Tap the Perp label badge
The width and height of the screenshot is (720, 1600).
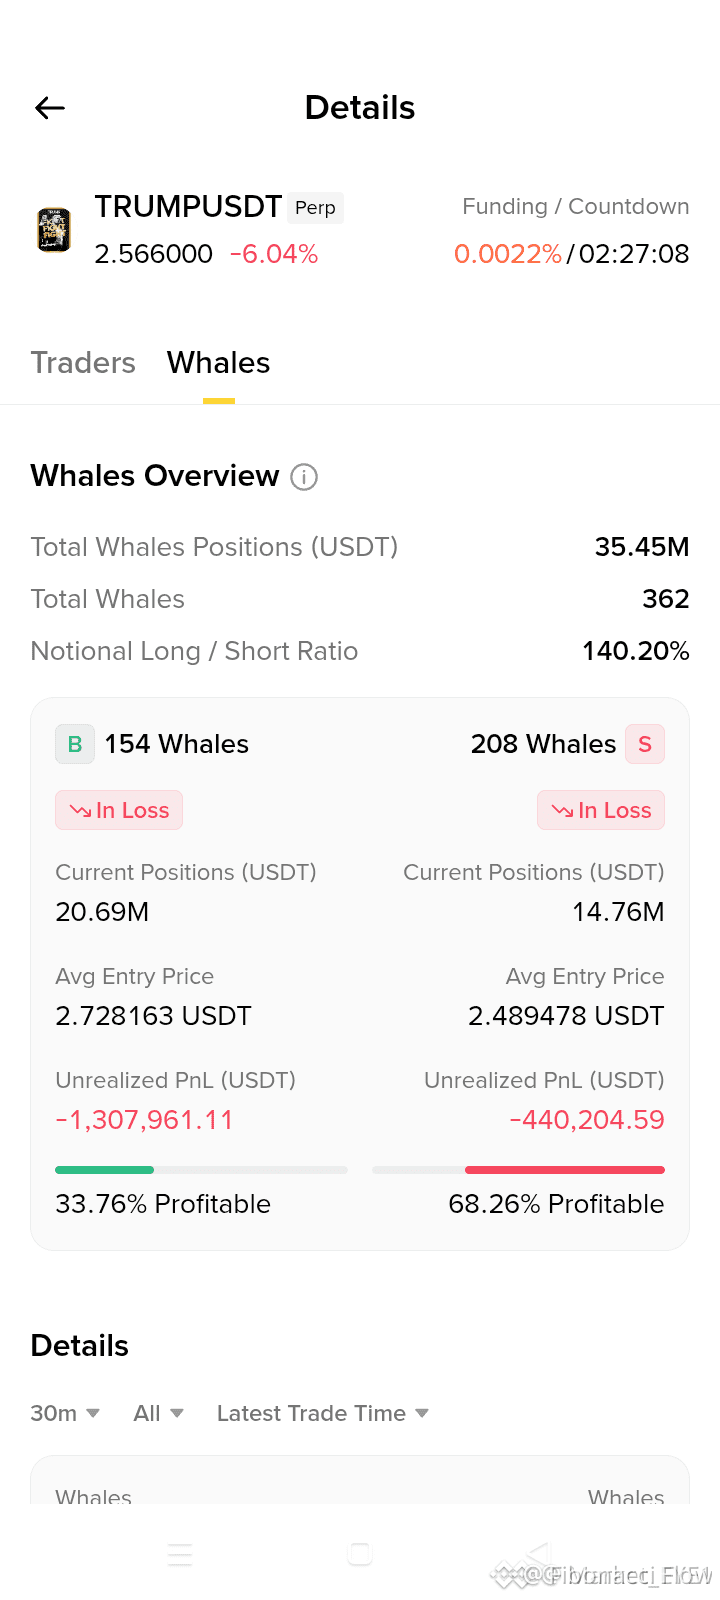315,208
